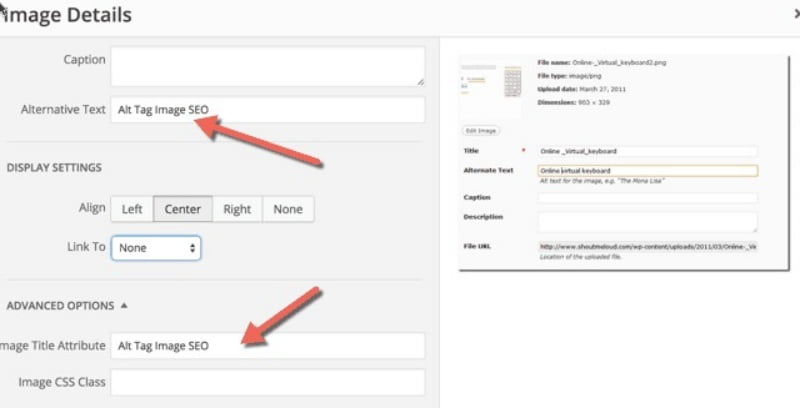Click the Description text box

pyautogui.click(x=647, y=221)
